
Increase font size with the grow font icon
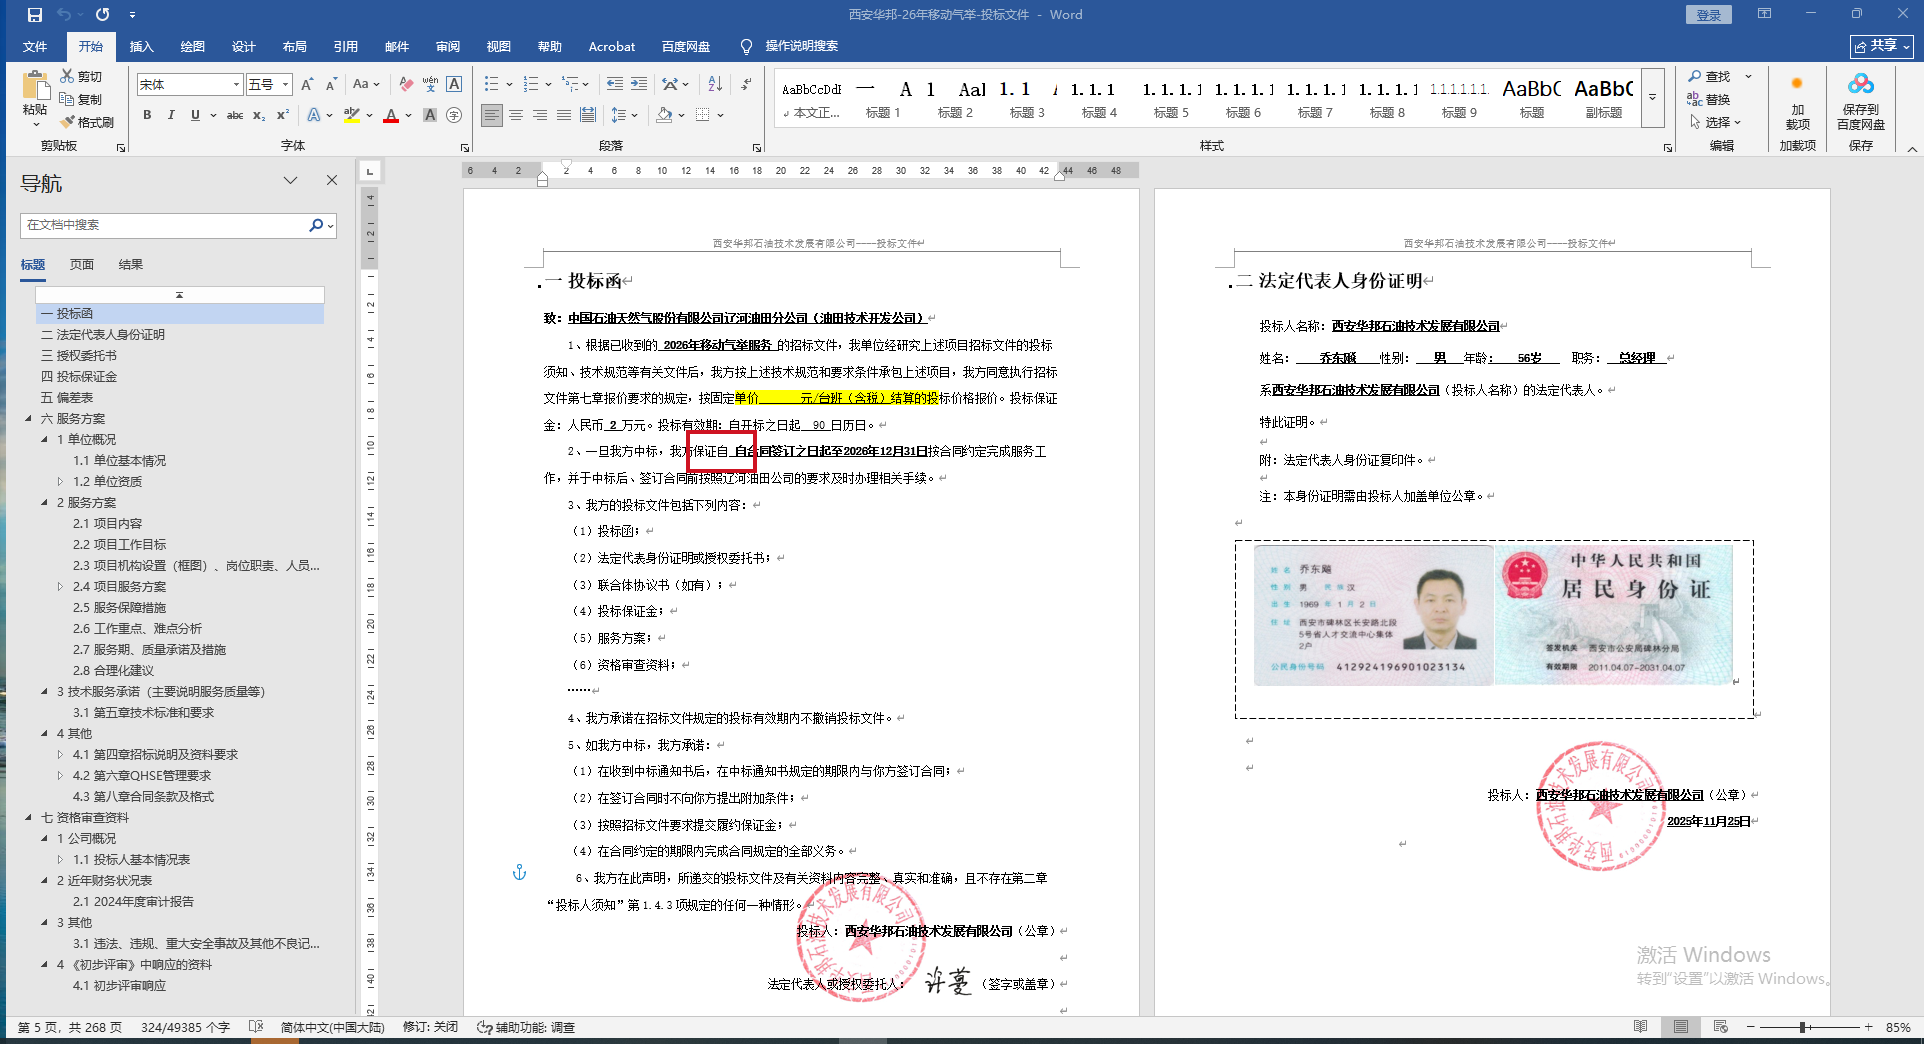307,85
